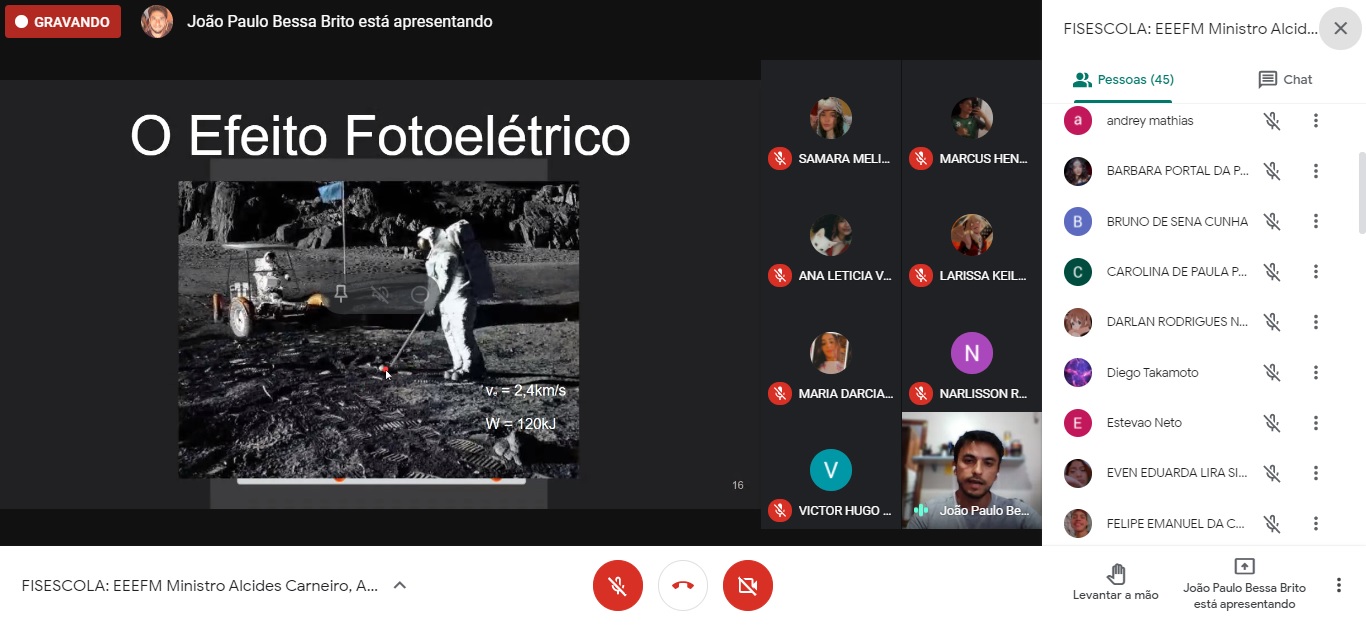Open more options for DARLAN RODRIGUES

click(x=1316, y=322)
